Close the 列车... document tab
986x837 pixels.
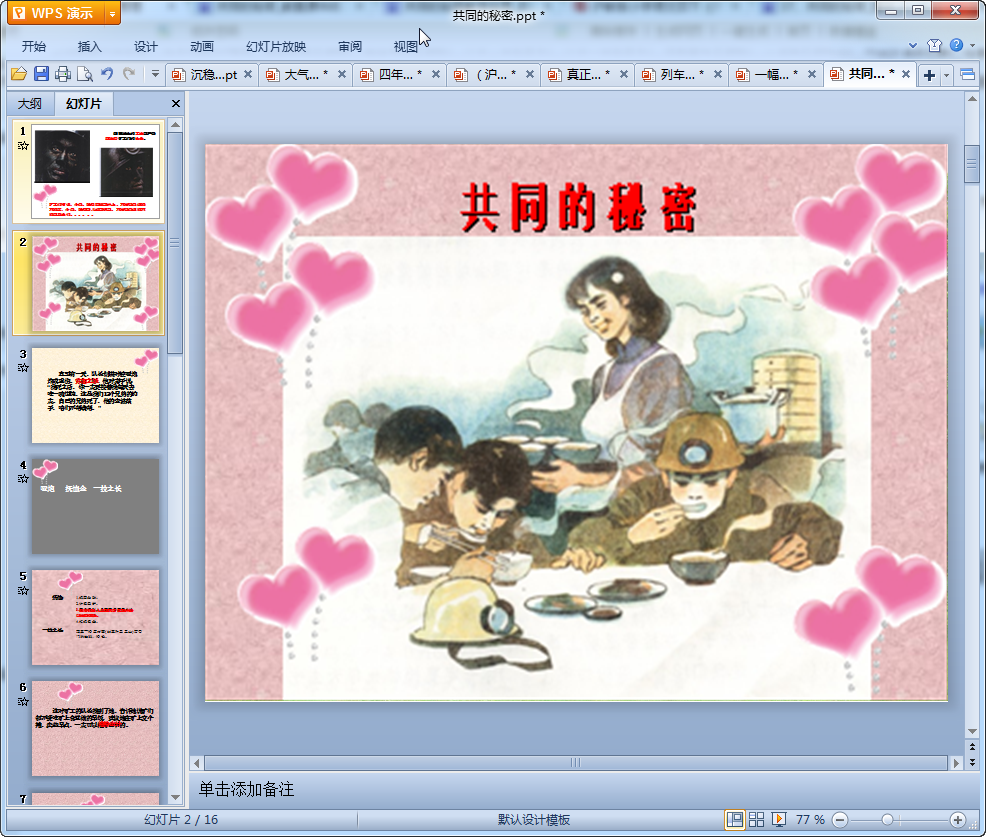pyautogui.click(x=717, y=74)
